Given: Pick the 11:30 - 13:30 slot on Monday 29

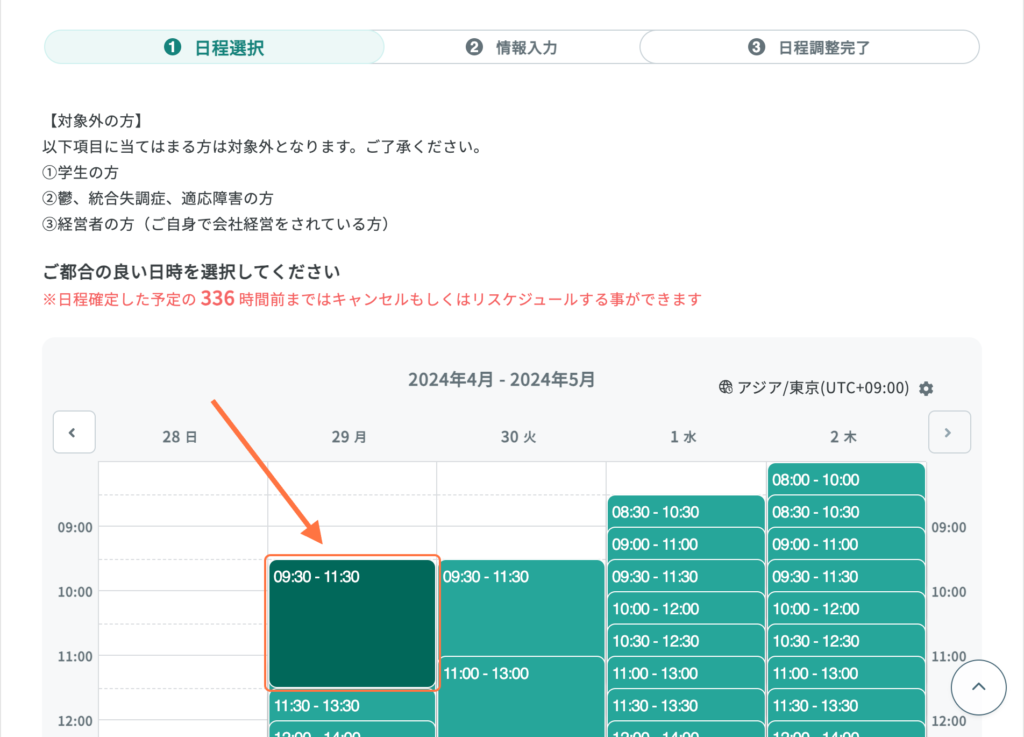Looking at the screenshot, I should click(x=352, y=705).
